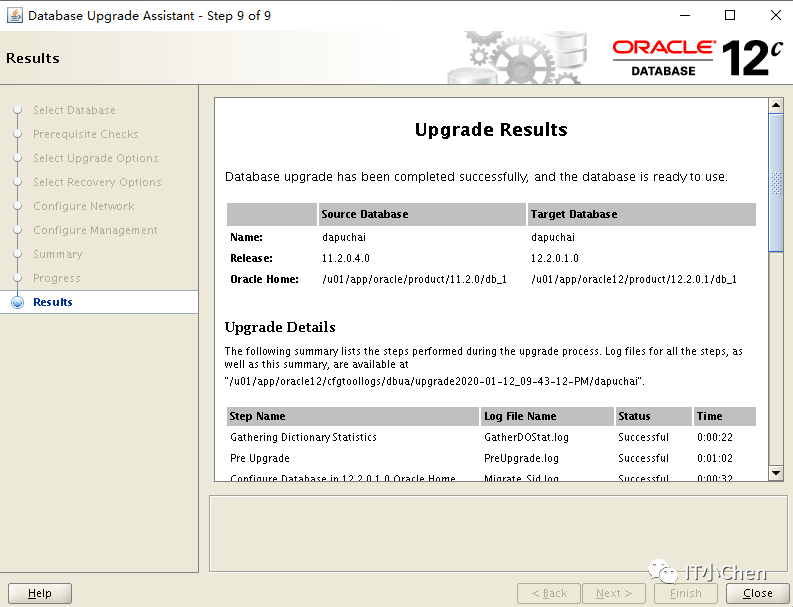Click PreUpgrade.log file name

tap(521, 458)
